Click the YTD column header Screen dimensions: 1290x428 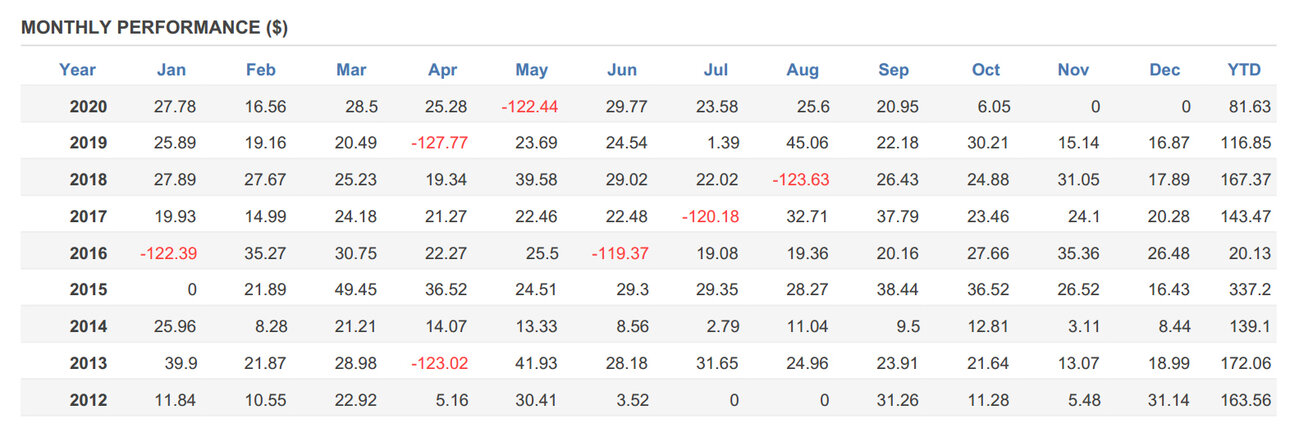[1244, 70]
